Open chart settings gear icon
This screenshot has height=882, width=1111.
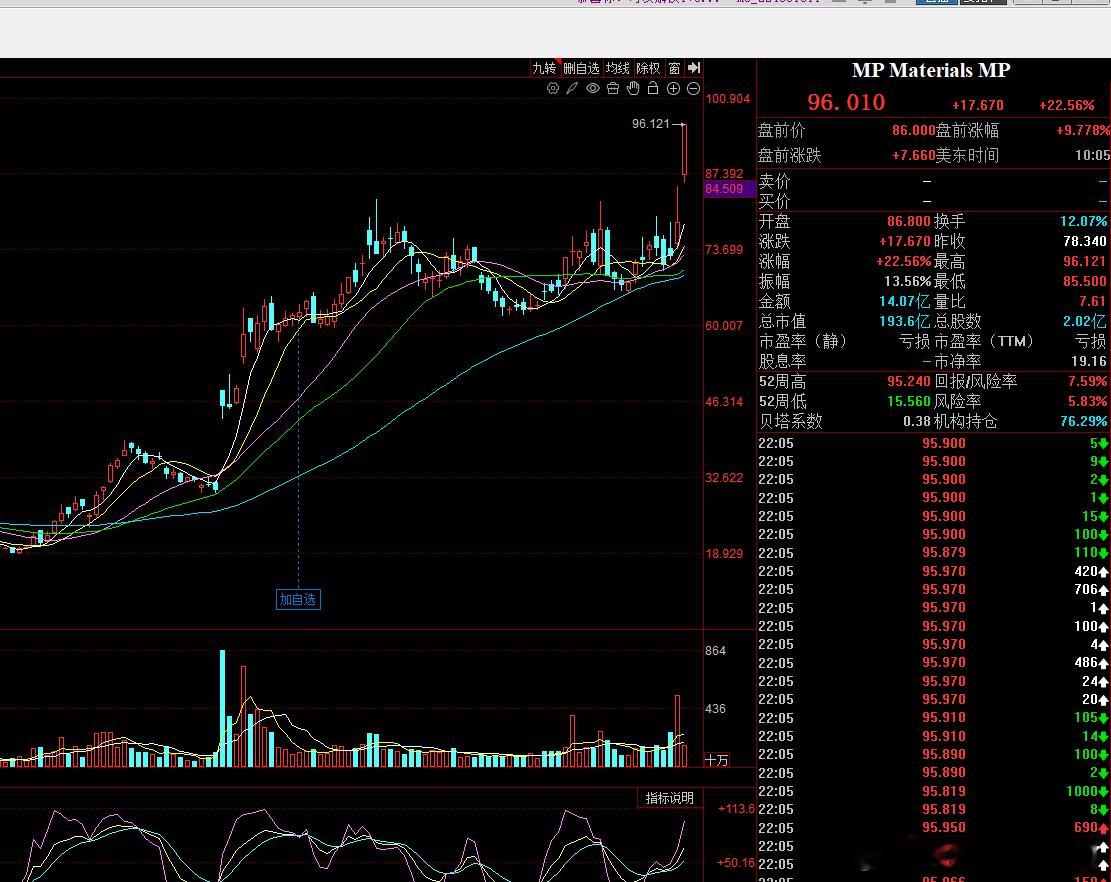coord(553,89)
